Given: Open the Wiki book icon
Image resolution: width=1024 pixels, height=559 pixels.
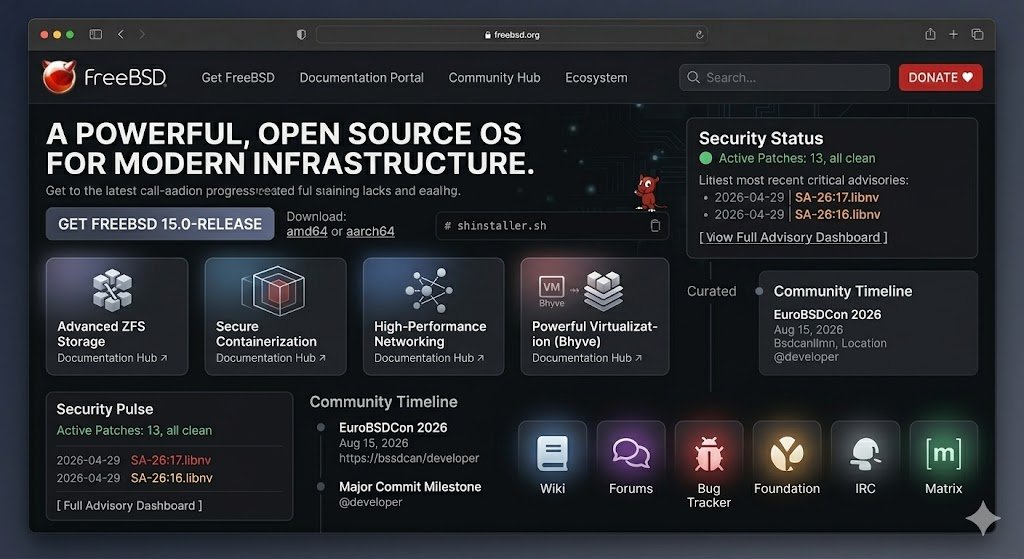Looking at the screenshot, I should [552, 453].
